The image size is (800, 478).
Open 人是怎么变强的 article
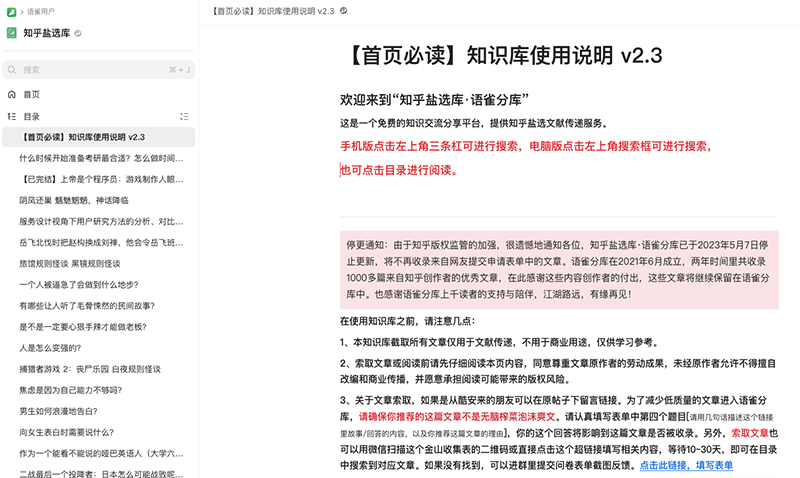pyautogui.click(x=51, y=348)
